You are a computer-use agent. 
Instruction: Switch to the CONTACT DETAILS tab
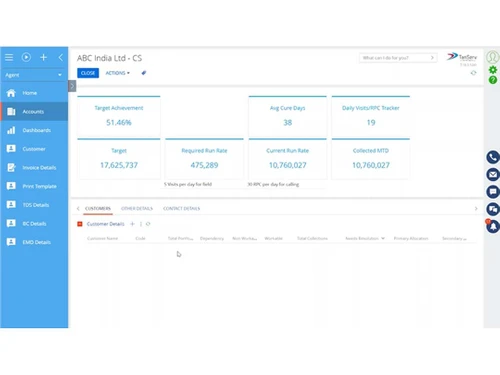[182, 209]
